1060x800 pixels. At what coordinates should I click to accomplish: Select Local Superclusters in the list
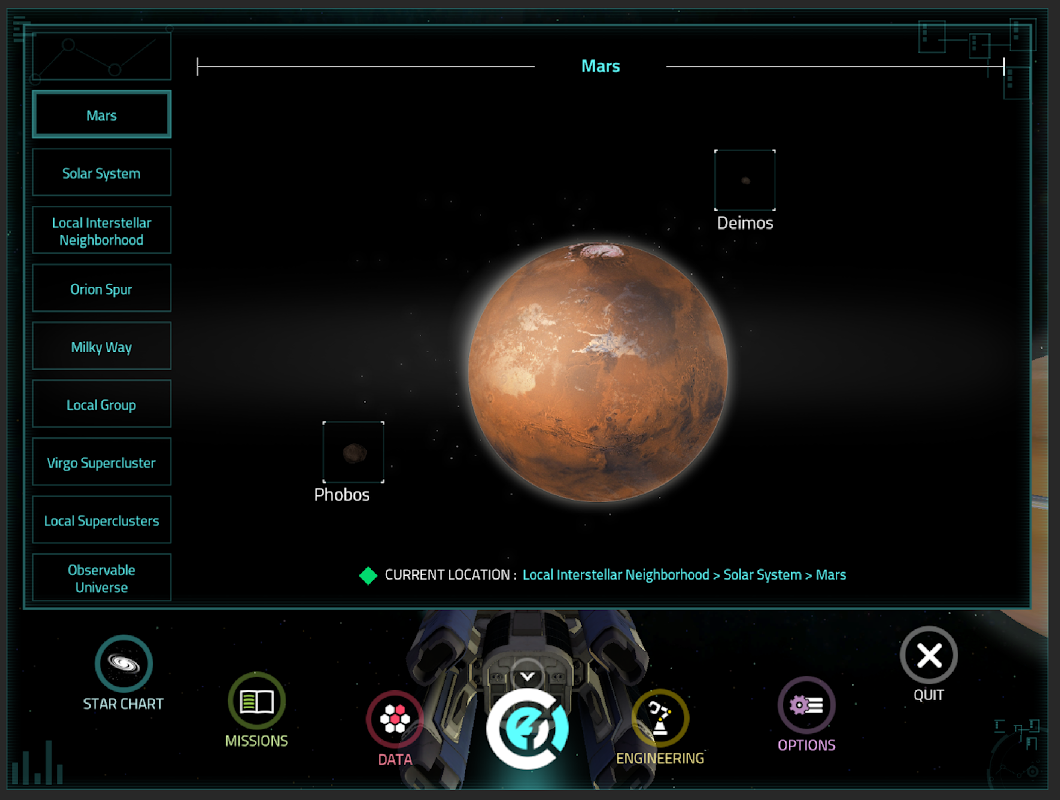(x=101, y=520)
